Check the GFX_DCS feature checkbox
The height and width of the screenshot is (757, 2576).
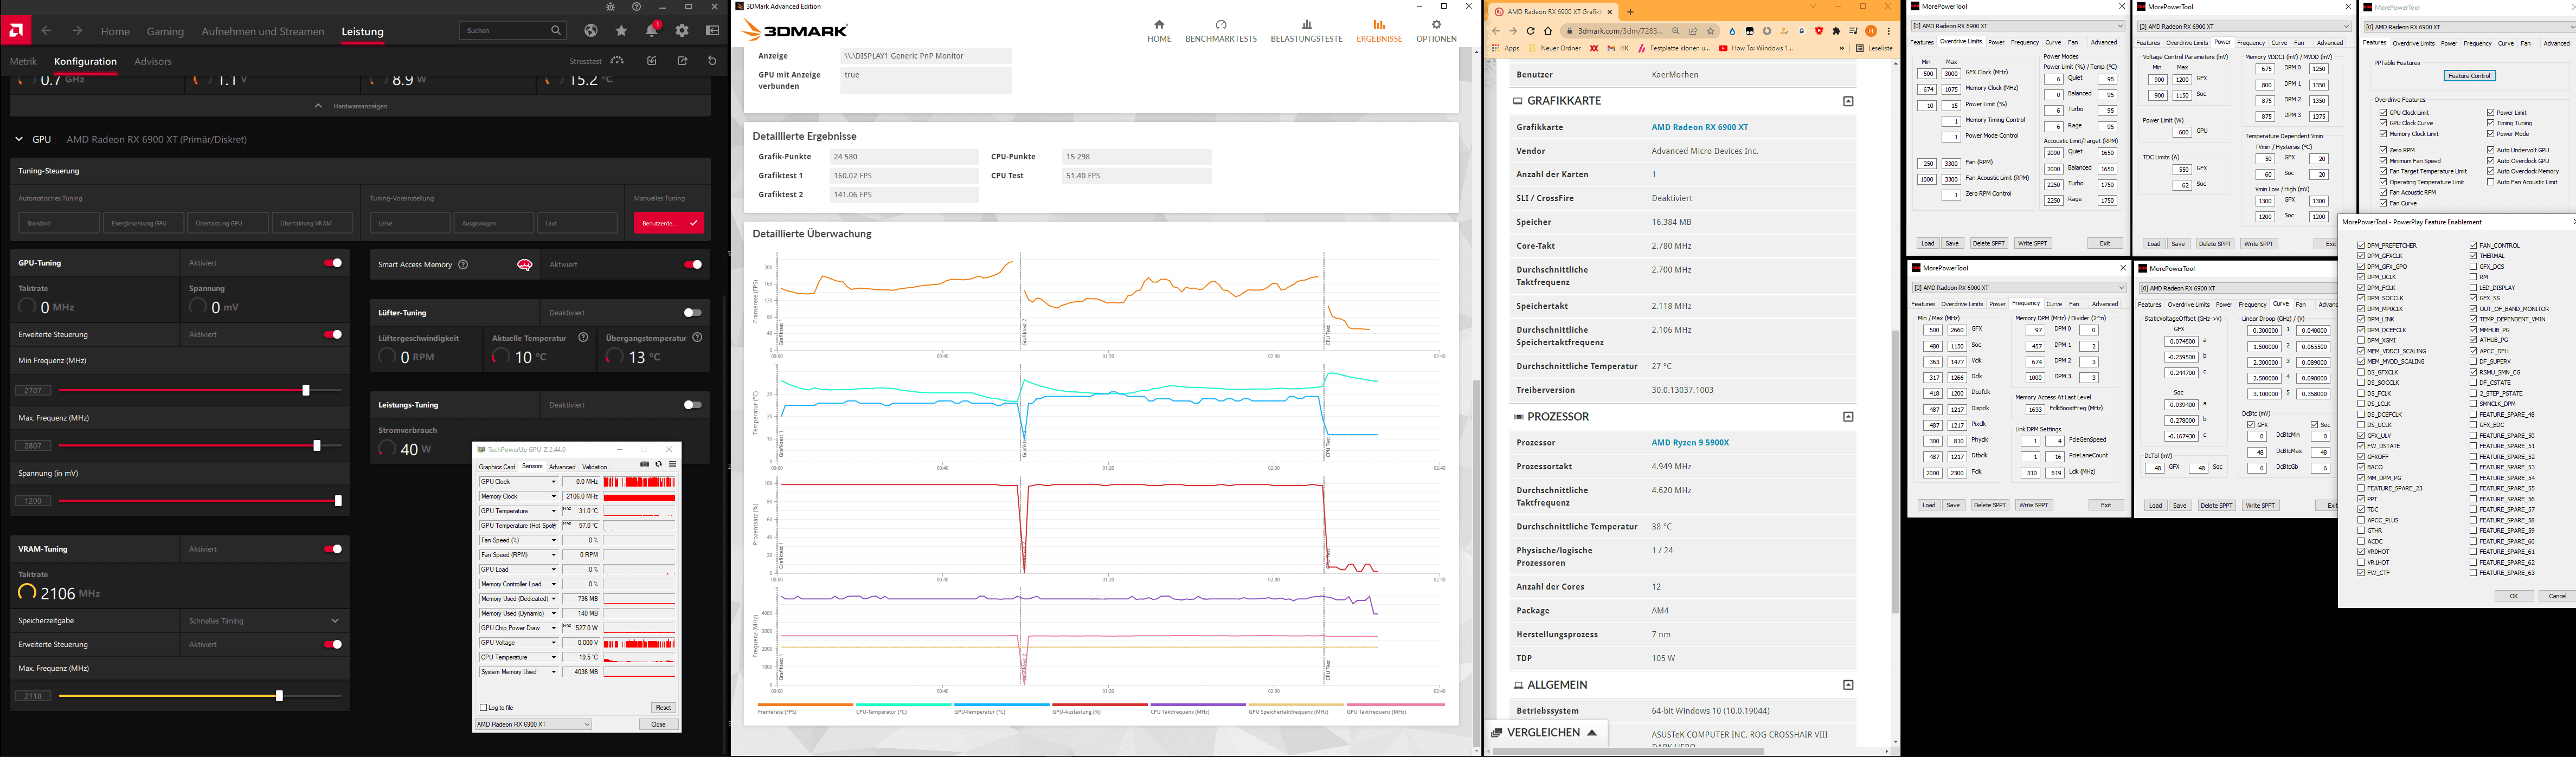click(2473, 267)
